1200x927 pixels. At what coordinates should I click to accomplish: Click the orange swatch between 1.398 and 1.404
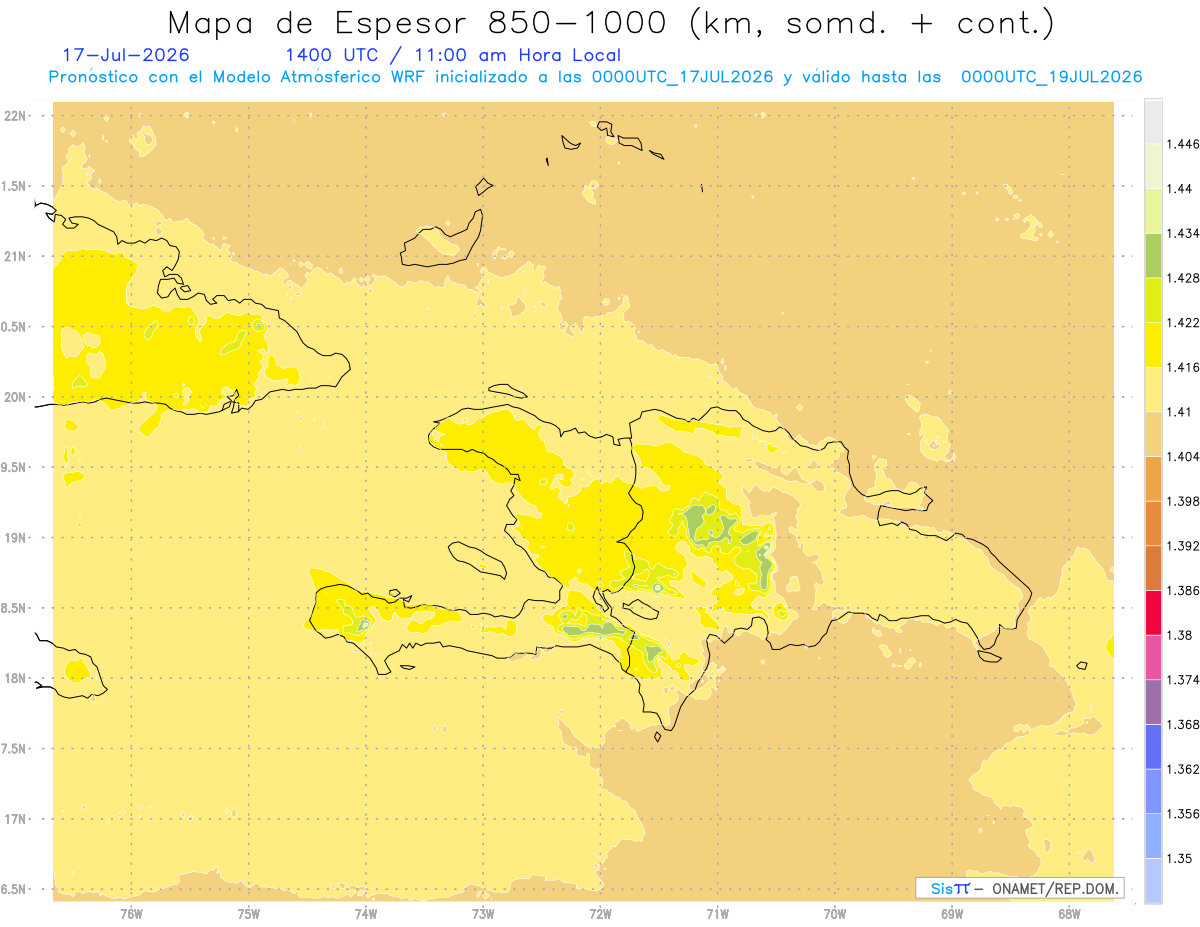pos(1153,479)
